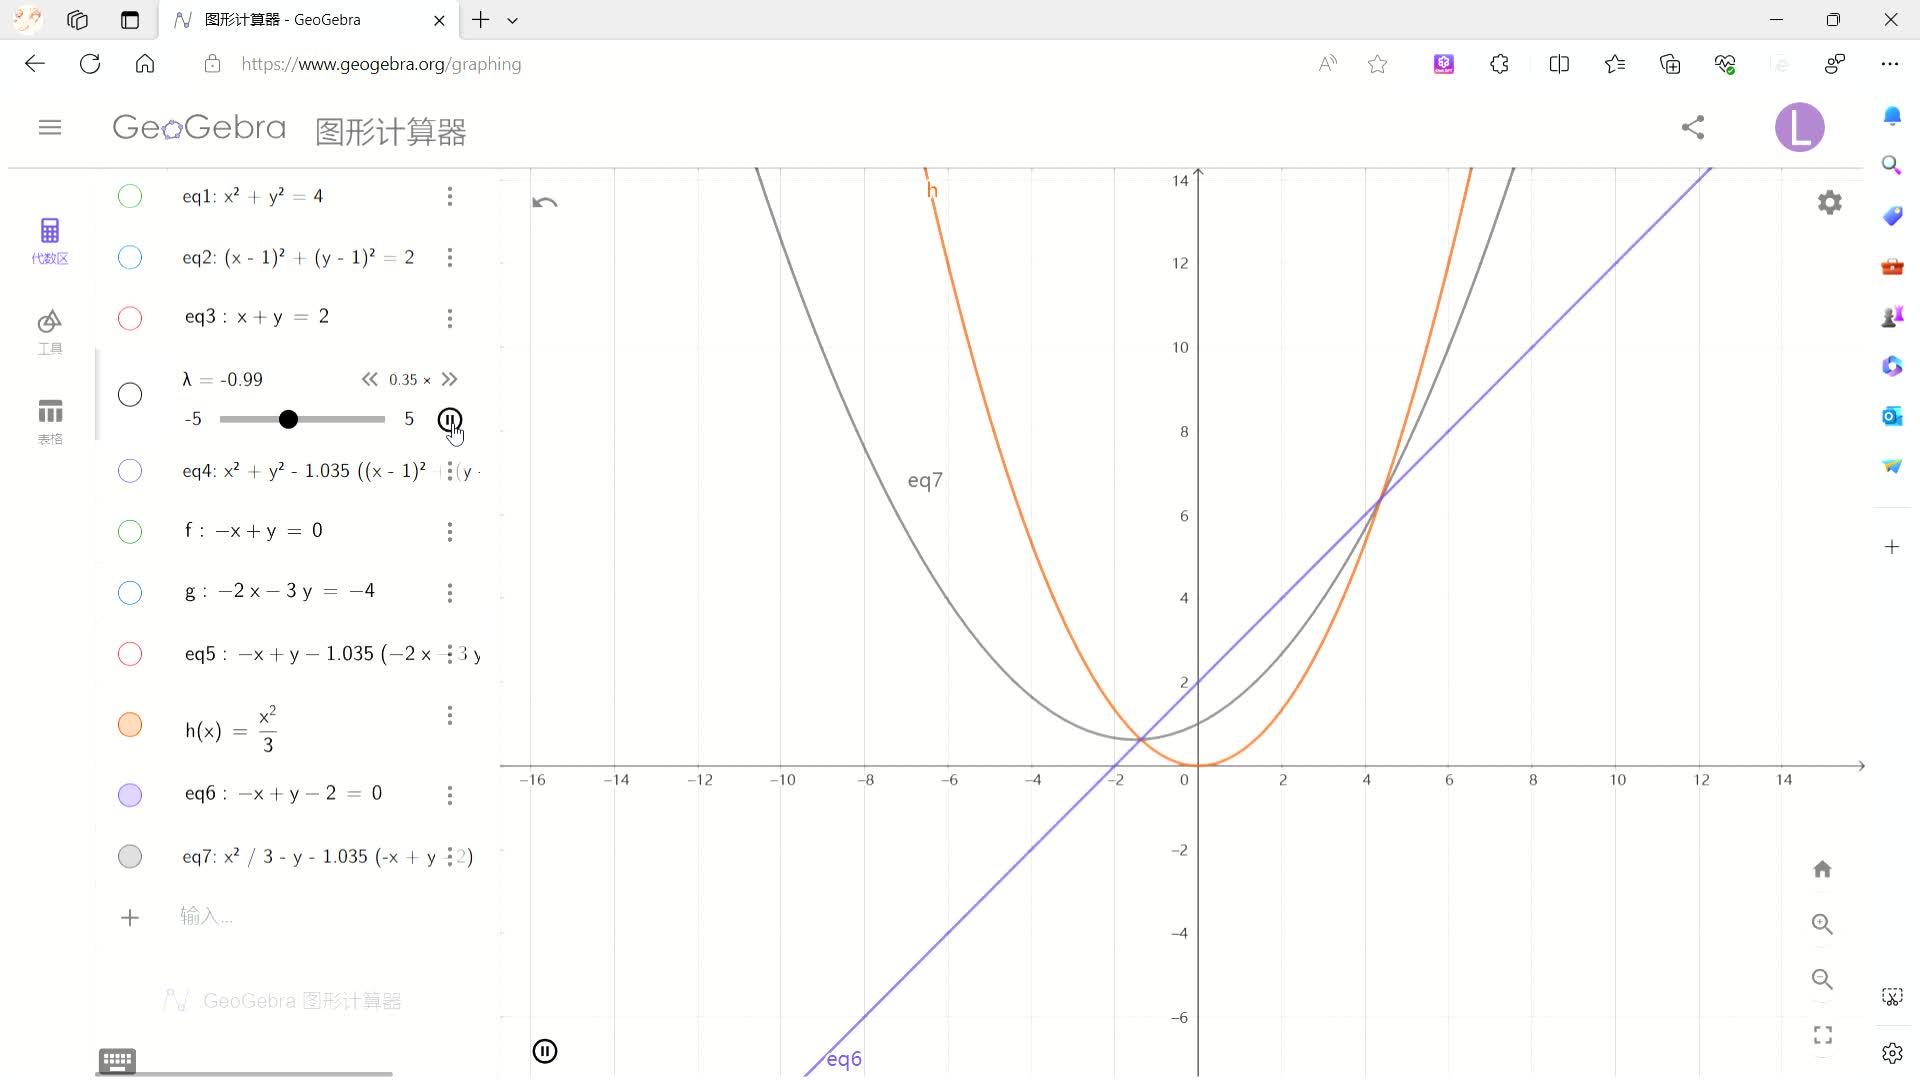Open the GeoGebra hamburger main menu
Viewport: 1920px width, 1080px height.
(x=50, y=127)
